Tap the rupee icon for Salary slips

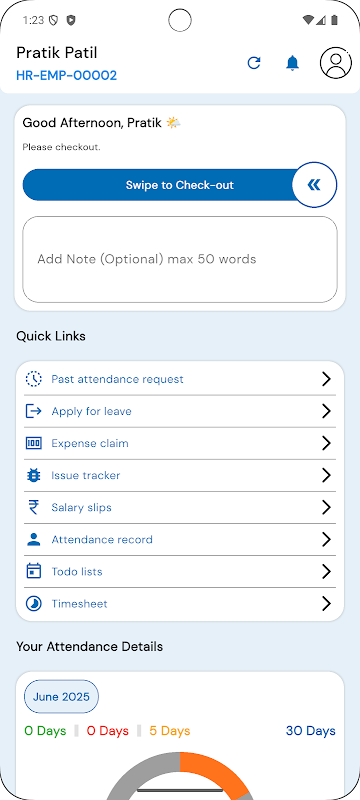(34, 508)
